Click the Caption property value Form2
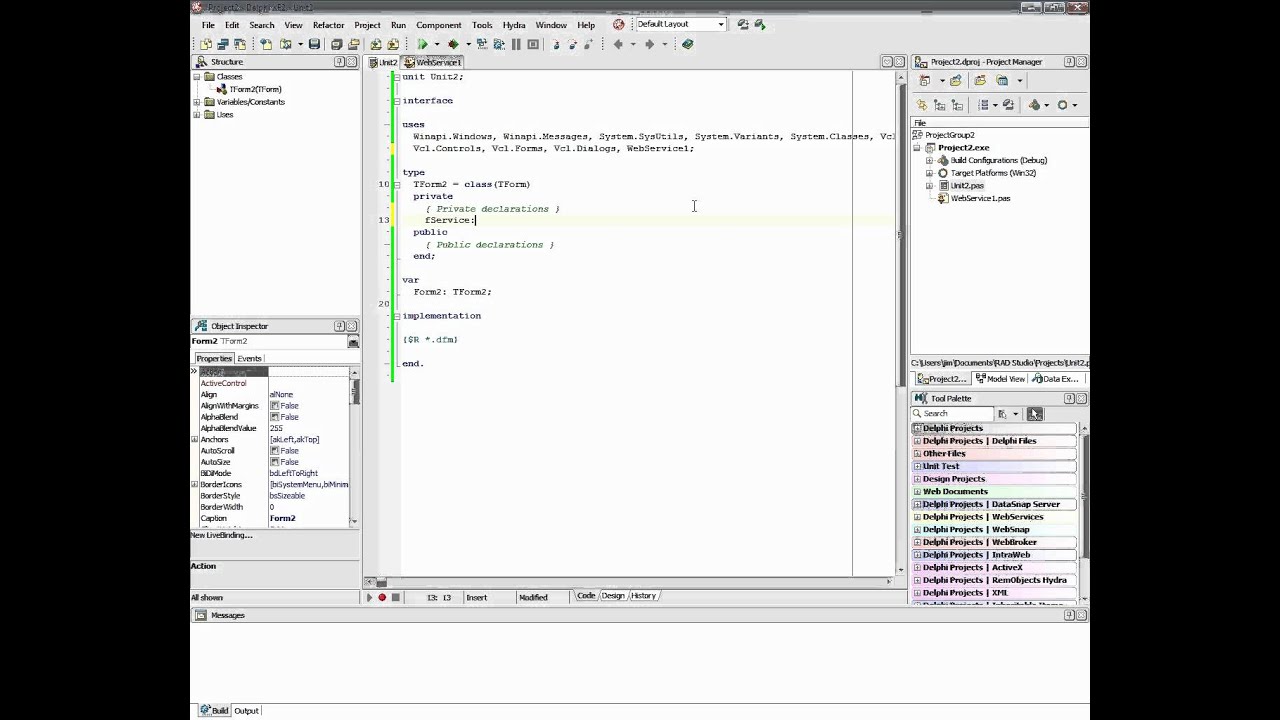The image size is (1280, 720). (282, 519)
